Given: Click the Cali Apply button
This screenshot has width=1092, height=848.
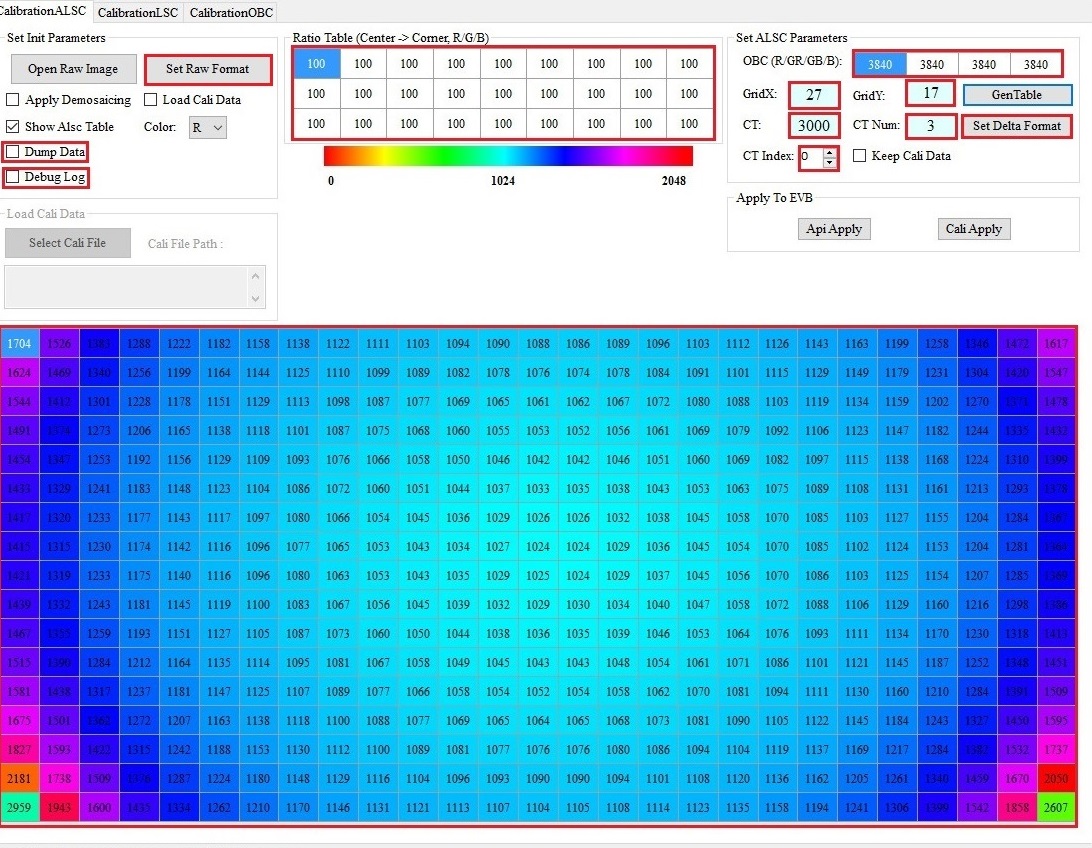Looking at the screenshot, I should click(973, 228).
